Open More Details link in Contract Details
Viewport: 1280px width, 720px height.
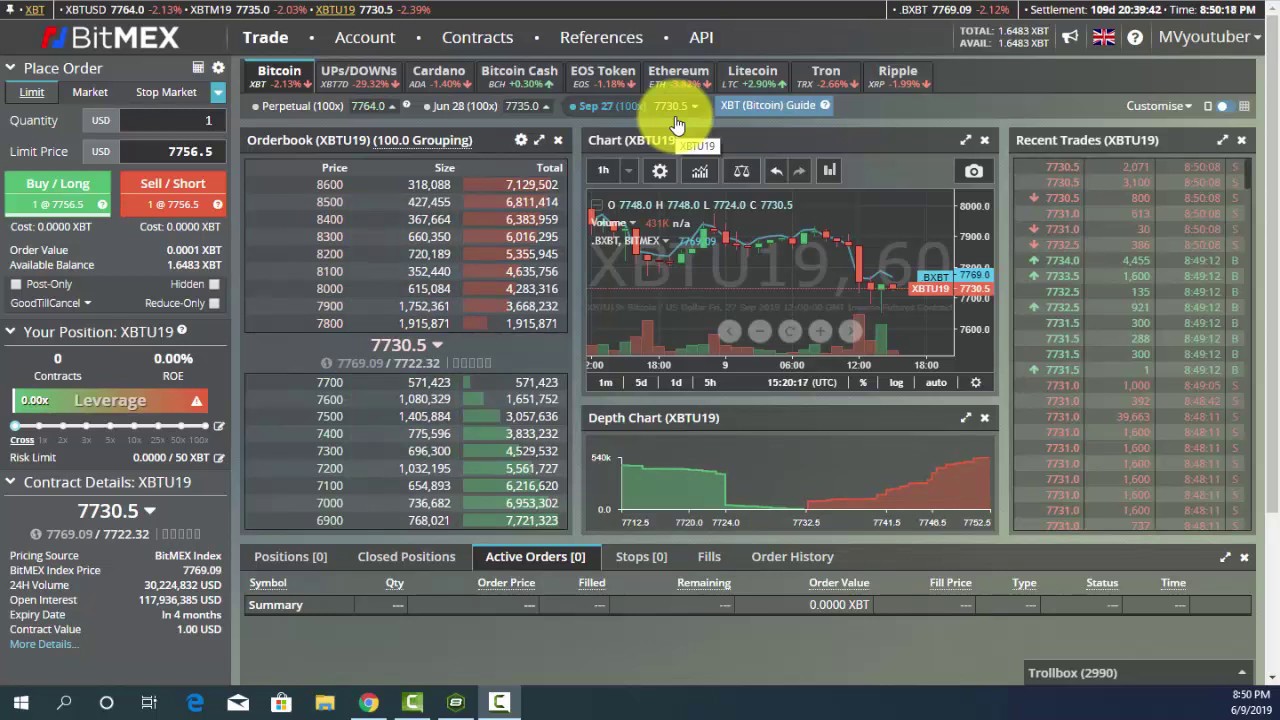42,644
